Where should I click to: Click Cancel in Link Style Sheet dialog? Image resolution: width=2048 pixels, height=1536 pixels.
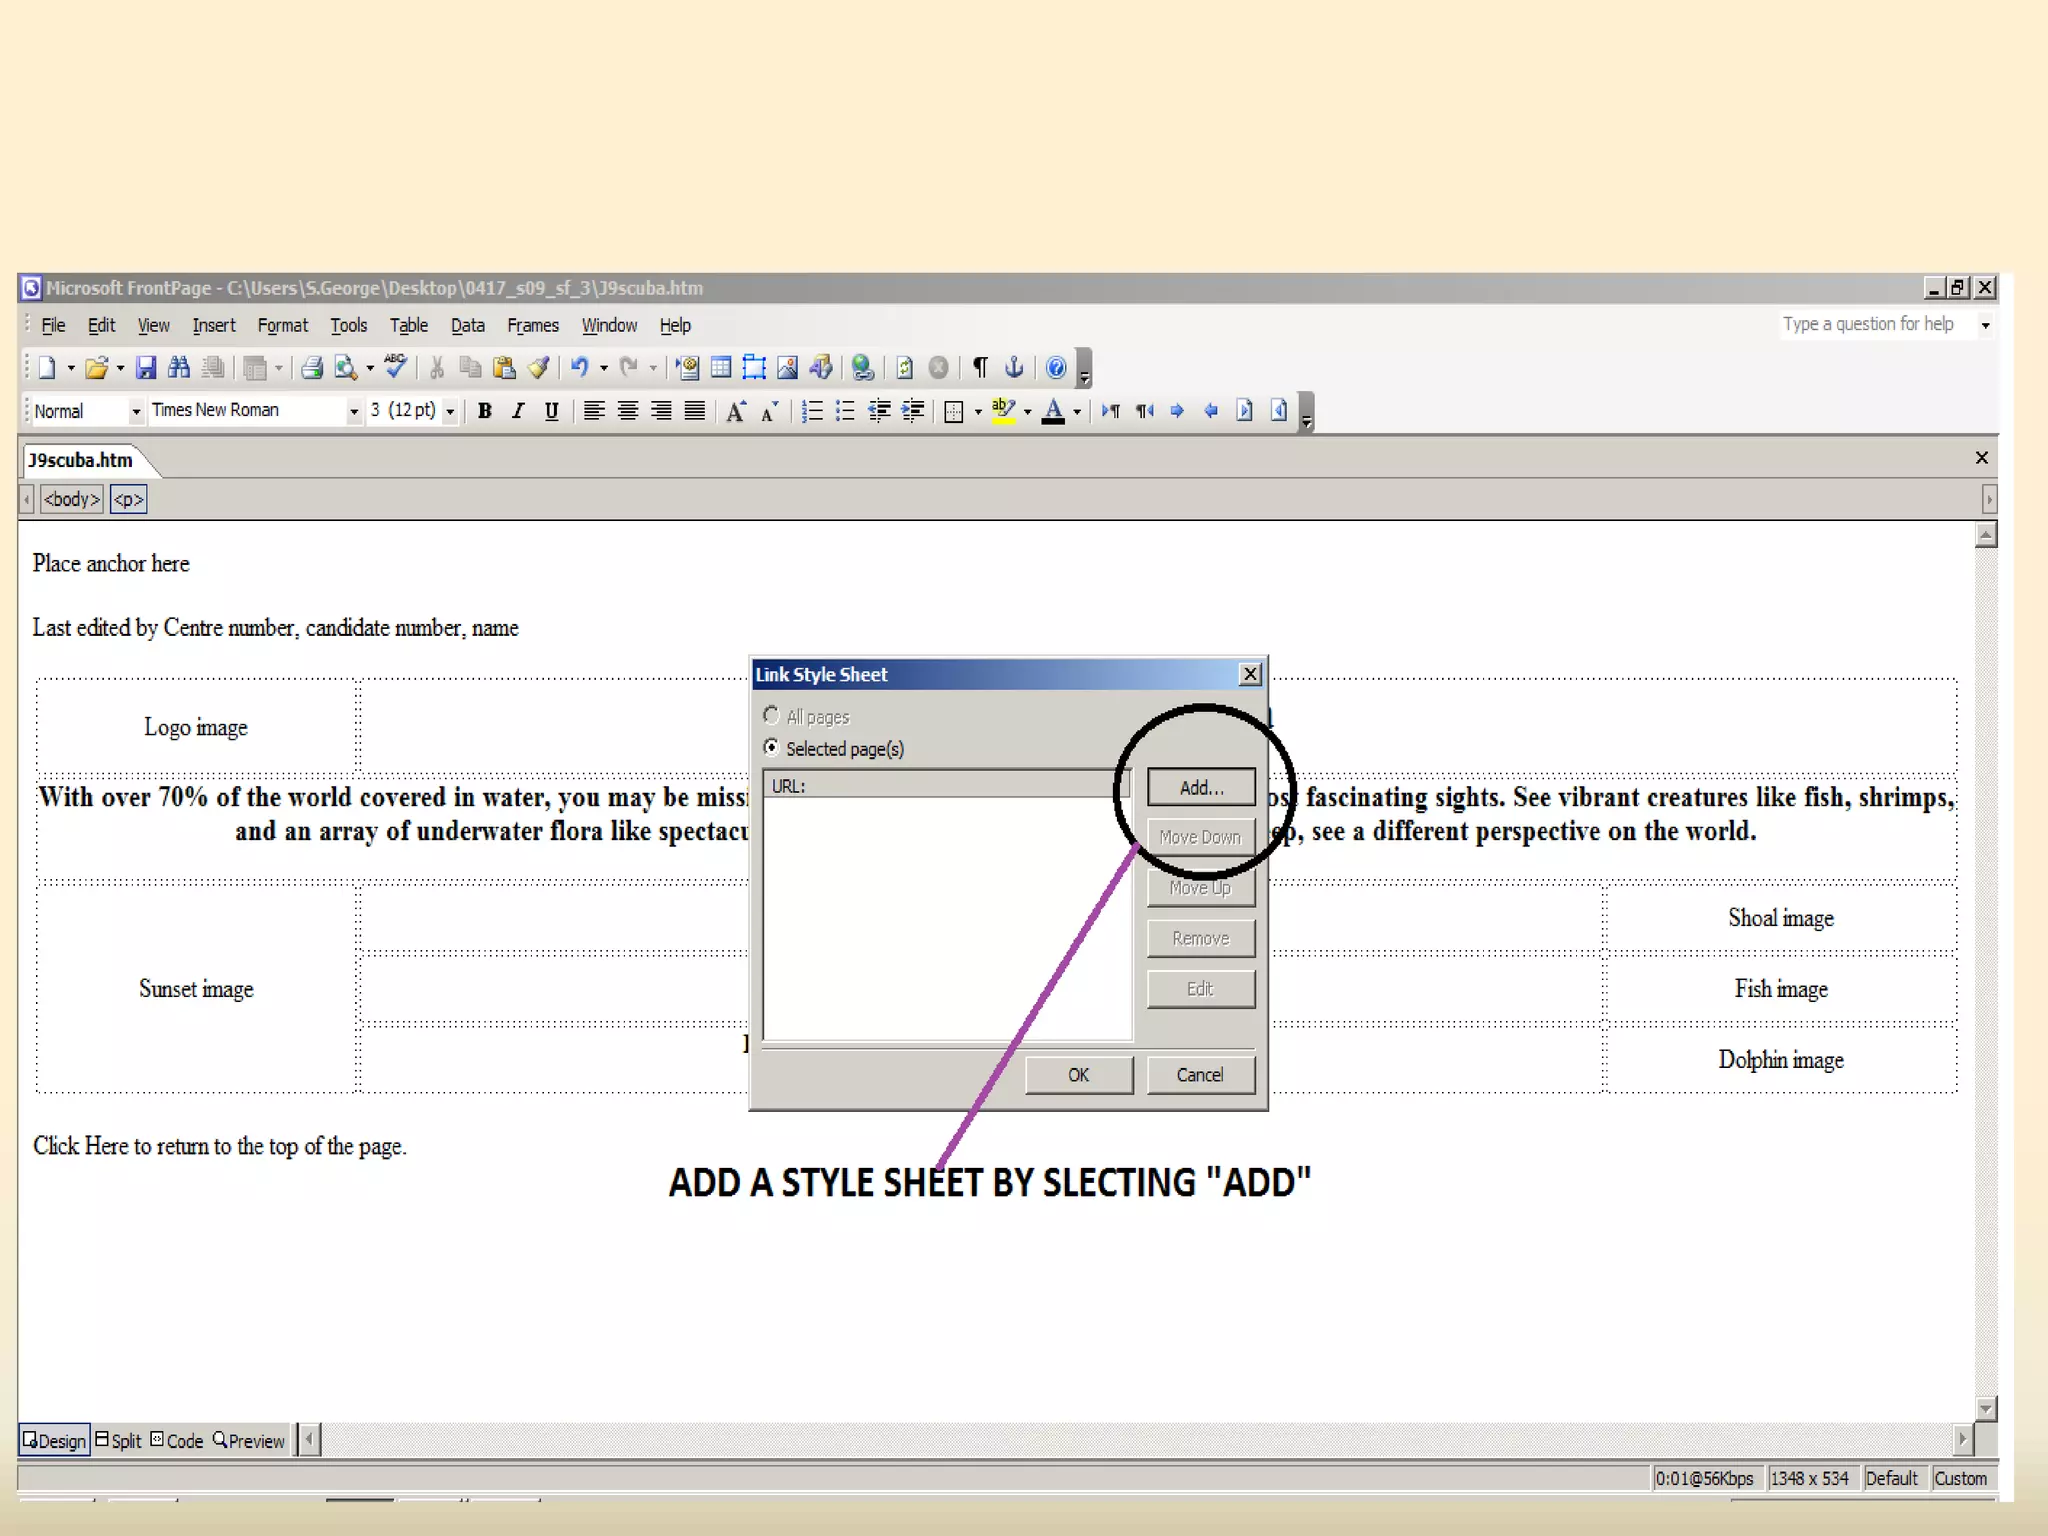pyautogui.click(x=1199, y=1075)
